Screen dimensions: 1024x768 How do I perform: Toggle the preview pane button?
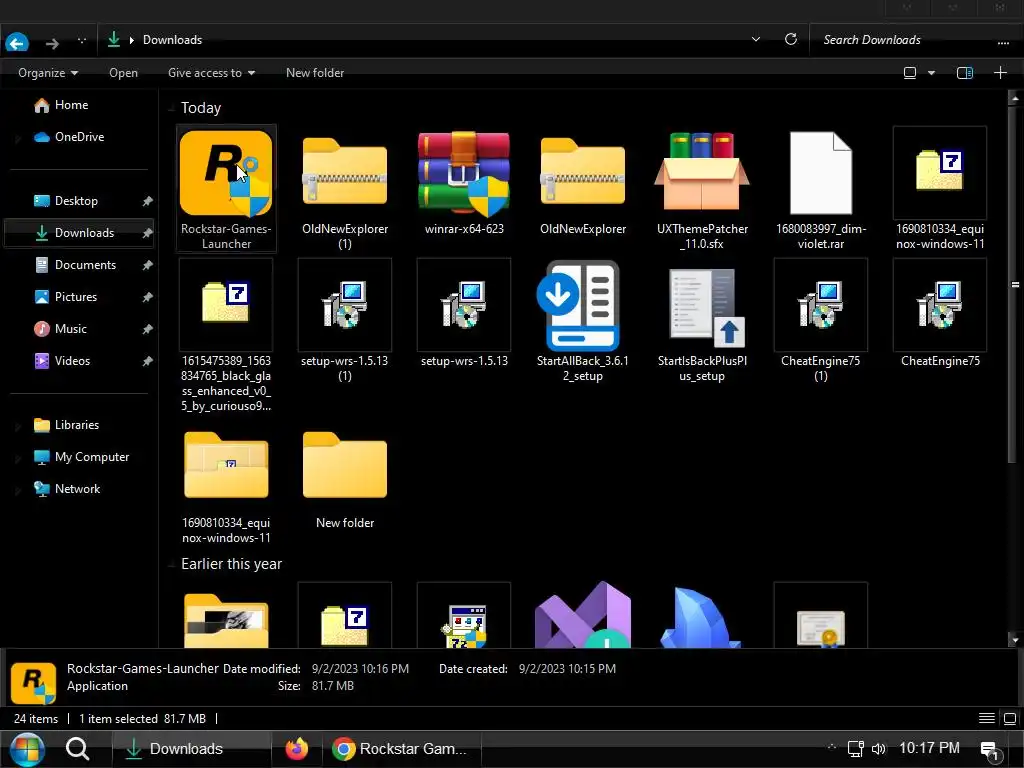pyautogui.click(x=965, y=72)
